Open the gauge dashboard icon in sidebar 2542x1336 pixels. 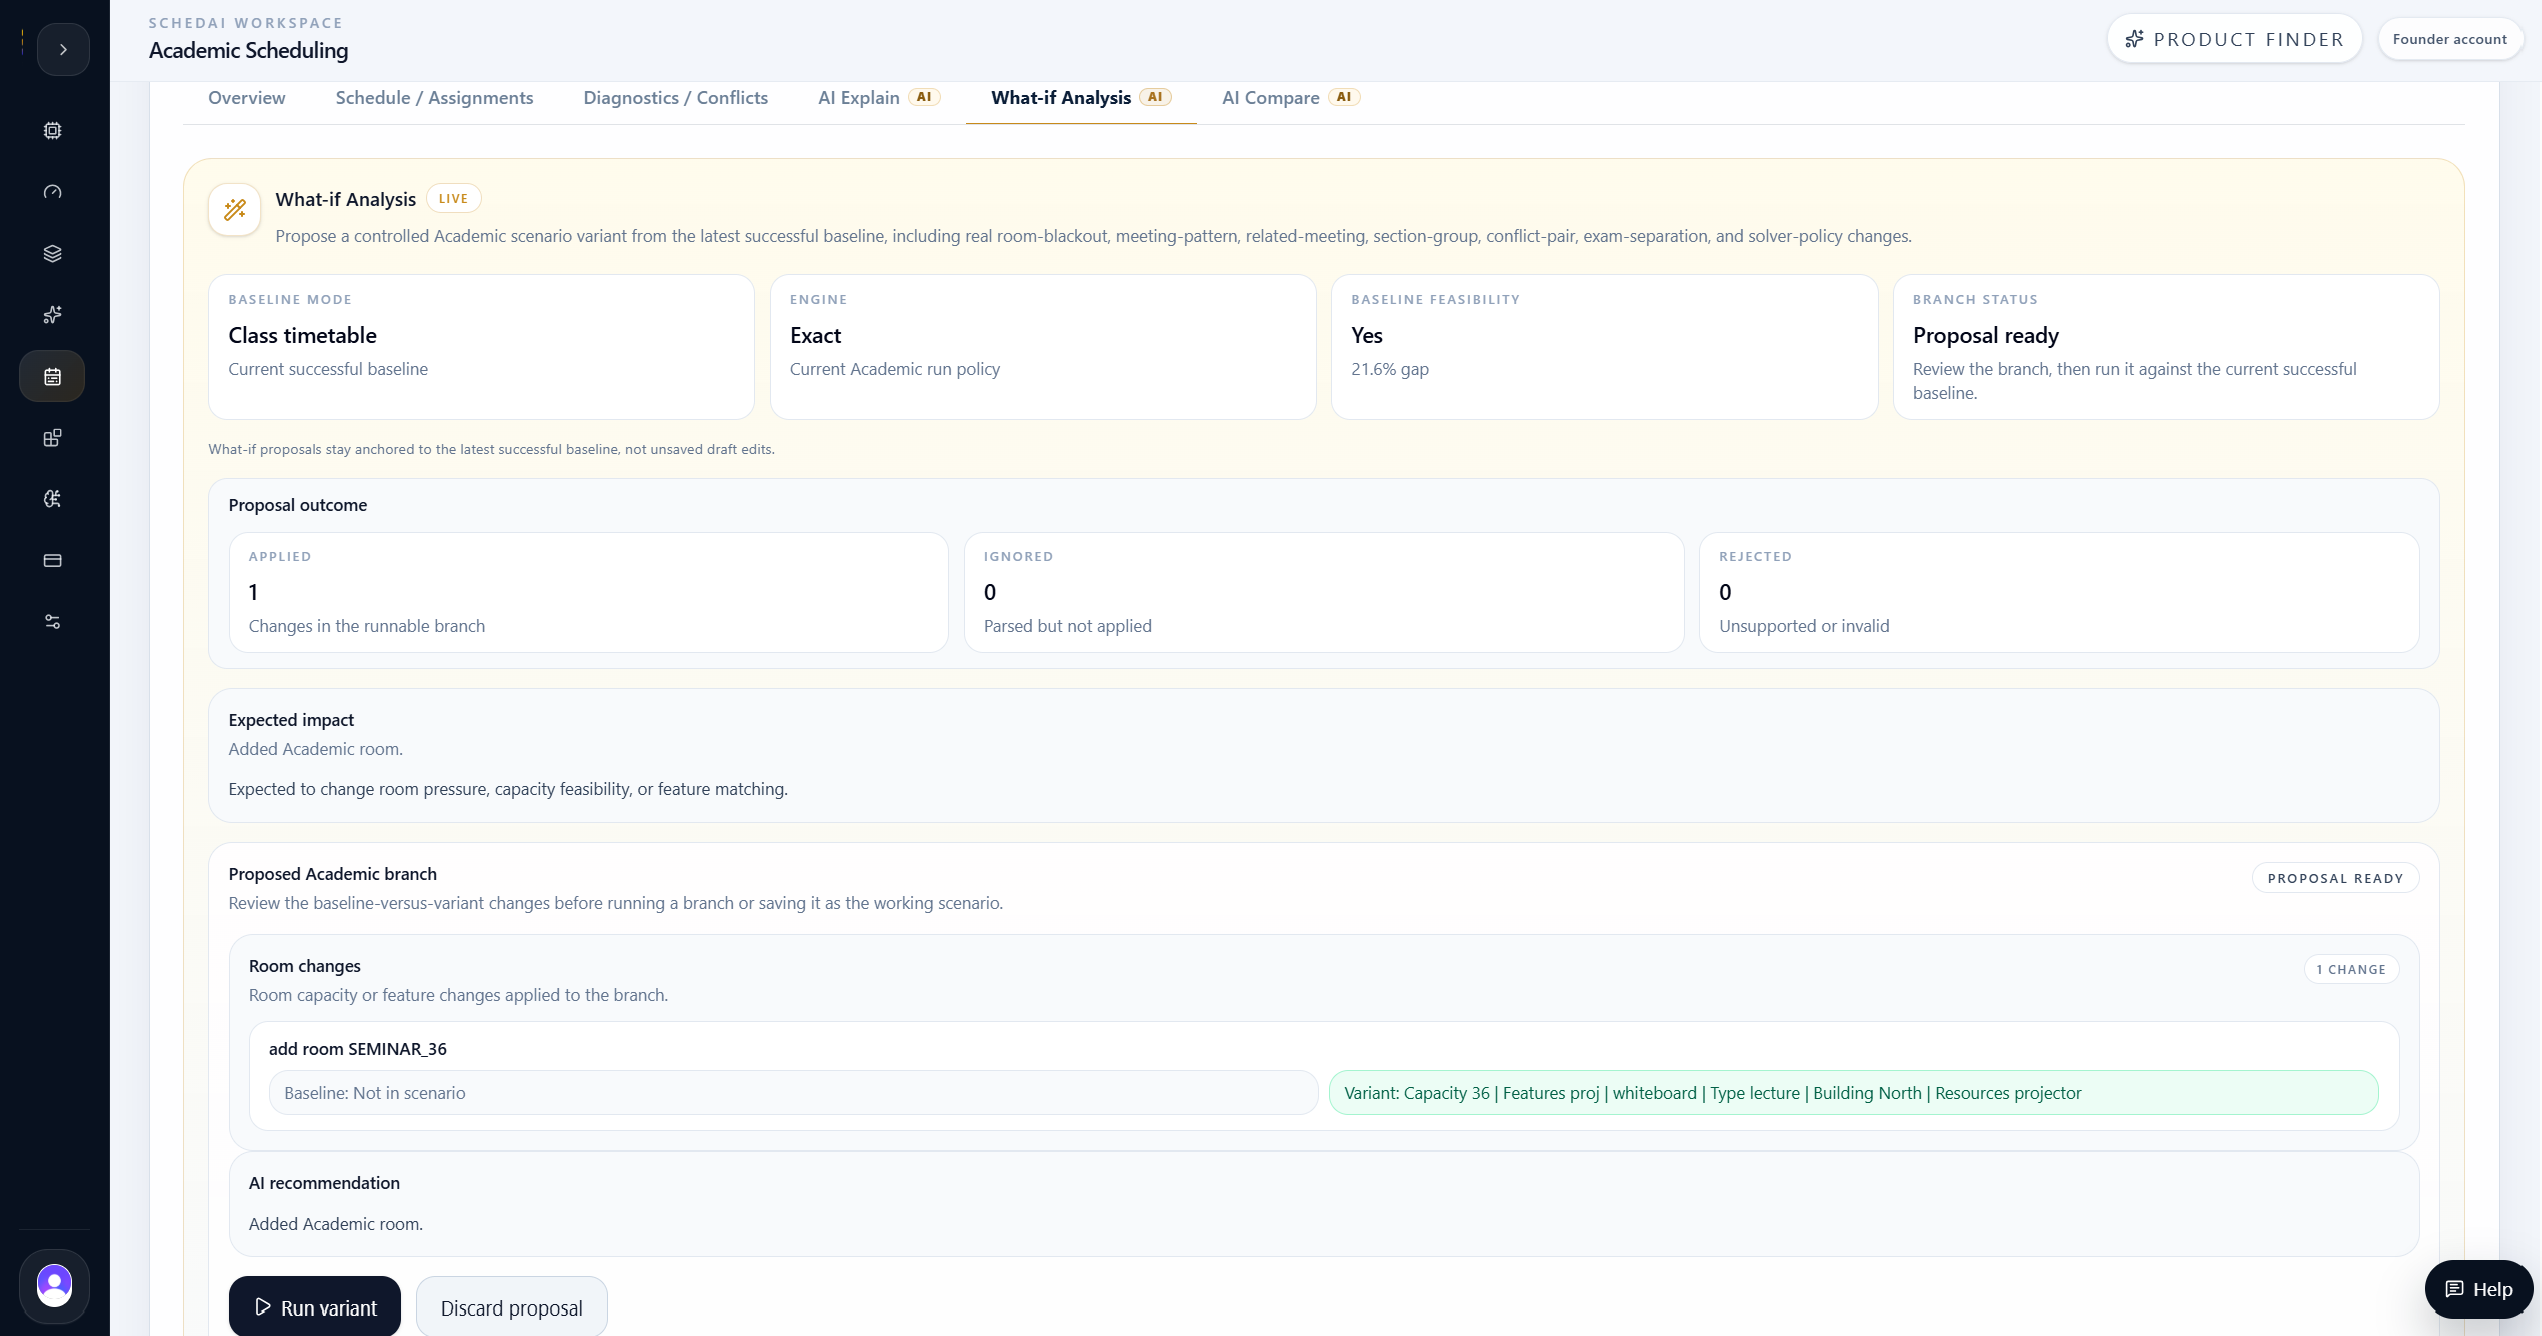click(53, 192)
